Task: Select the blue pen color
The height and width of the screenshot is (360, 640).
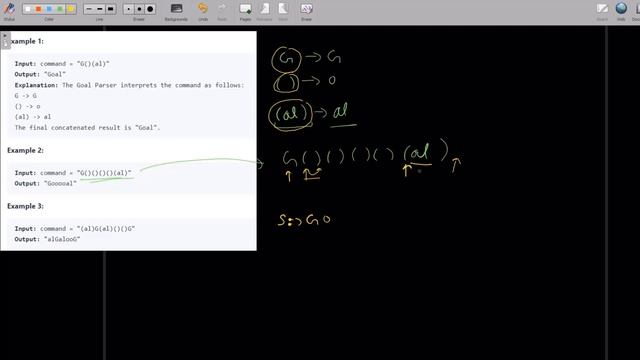Action: pos(49,9)
